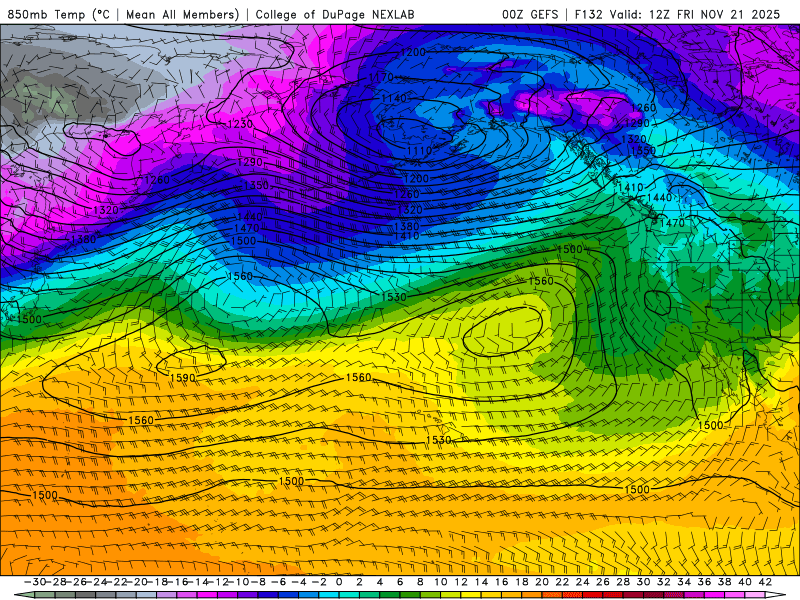The height and width of the screenshot is (600, 800).
Task: Click the 1230 height contour label
Action: (x=240, y=124)
